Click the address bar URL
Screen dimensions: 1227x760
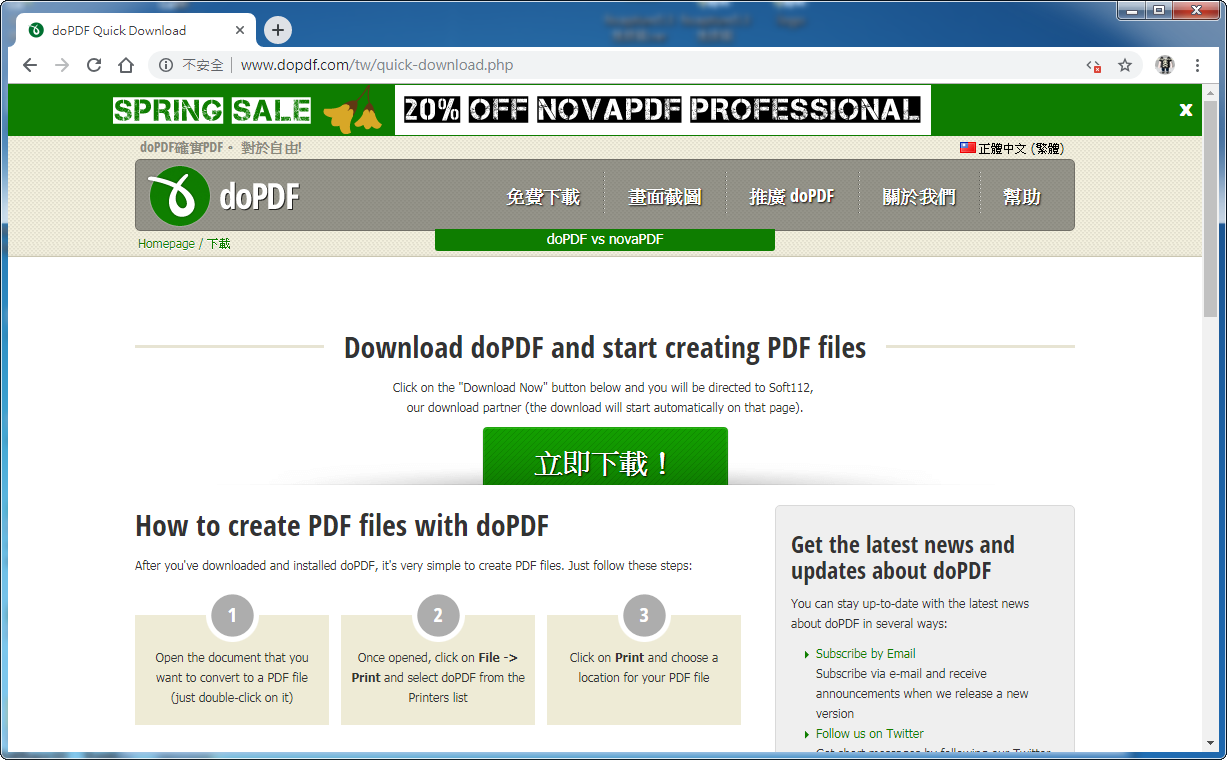point(377,65)
